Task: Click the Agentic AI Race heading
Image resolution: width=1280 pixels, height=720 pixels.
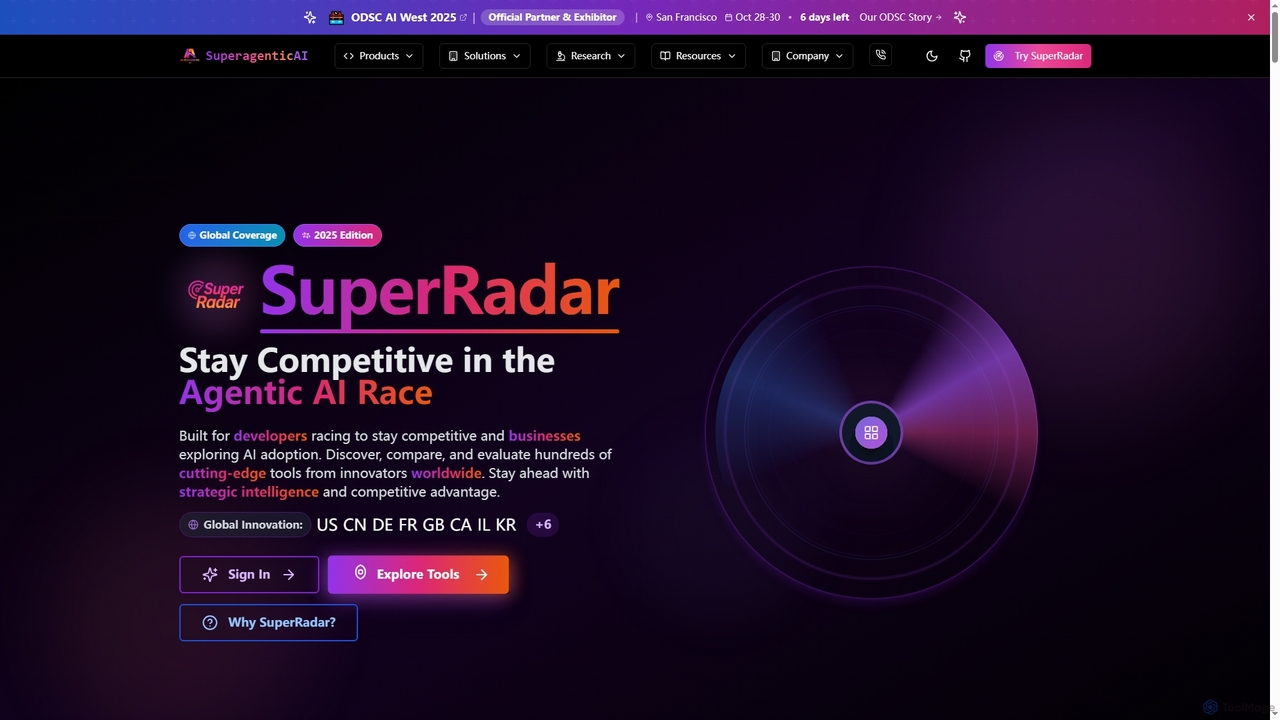Action: click(306, 392)
